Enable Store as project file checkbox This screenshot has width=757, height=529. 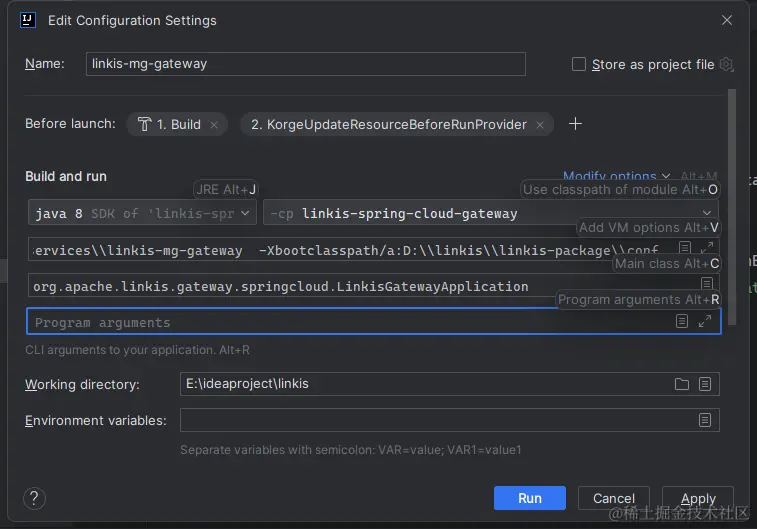579,64
